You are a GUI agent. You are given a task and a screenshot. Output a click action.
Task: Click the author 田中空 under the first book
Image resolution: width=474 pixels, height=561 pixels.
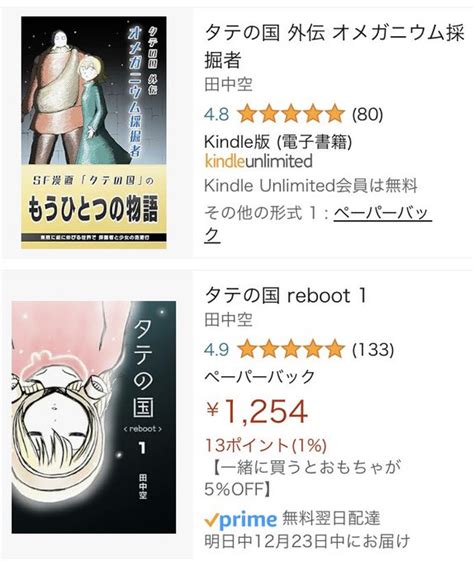coord(228,85)
